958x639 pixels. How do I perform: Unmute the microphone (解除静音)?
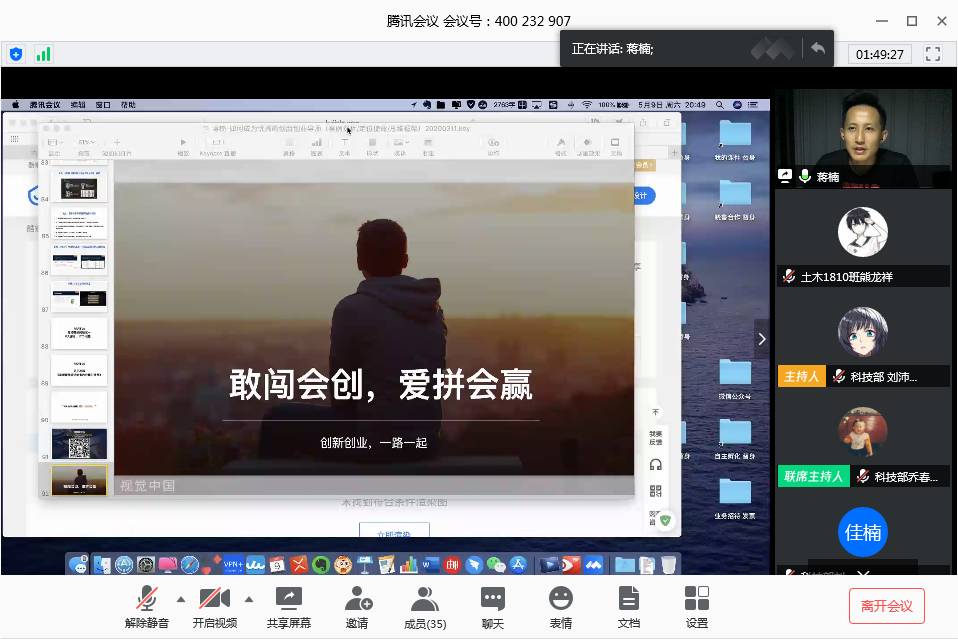(147, 607)
